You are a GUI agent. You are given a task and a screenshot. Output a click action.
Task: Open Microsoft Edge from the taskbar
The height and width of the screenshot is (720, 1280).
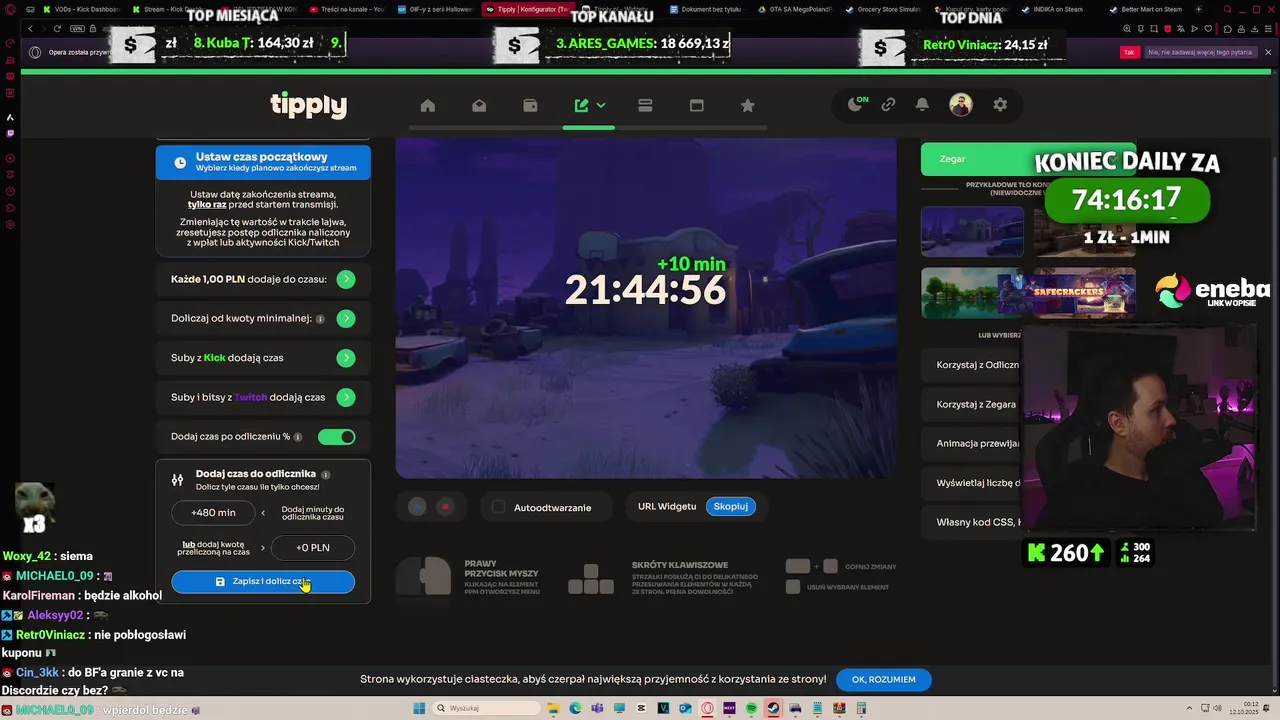[575, 708]
